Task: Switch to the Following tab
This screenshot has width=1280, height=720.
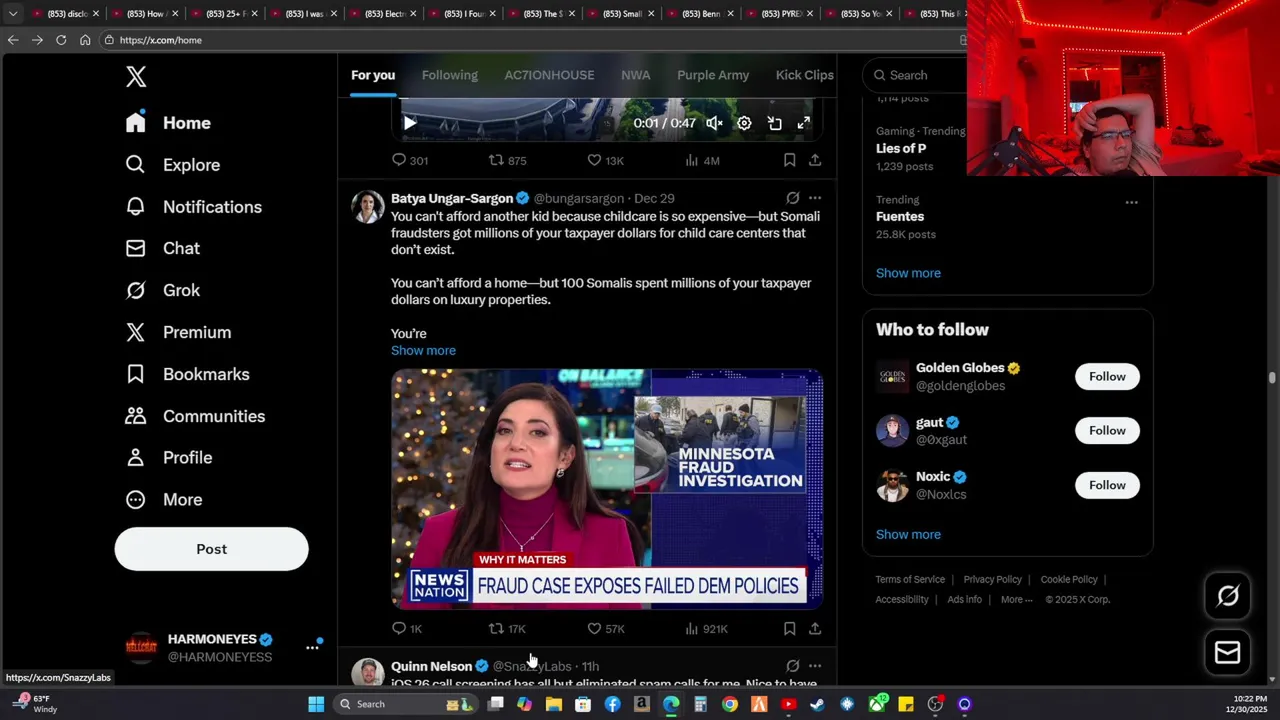Action: click(x=449, y=75)
